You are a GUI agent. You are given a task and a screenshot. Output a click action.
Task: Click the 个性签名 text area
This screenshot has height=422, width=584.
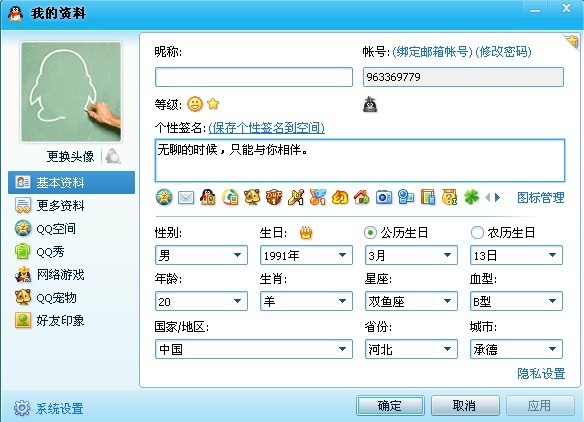[x=360, y=161]
